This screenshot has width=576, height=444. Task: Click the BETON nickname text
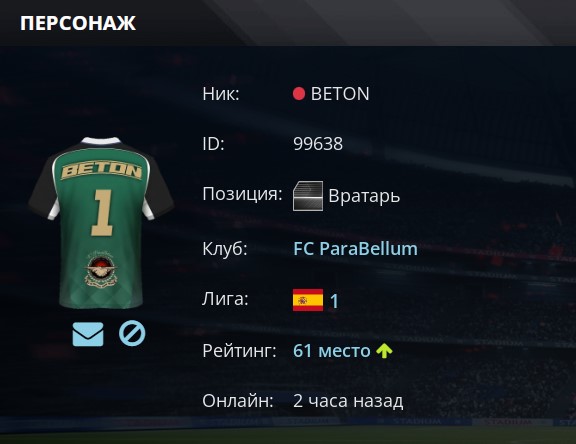tap(340, 94)
